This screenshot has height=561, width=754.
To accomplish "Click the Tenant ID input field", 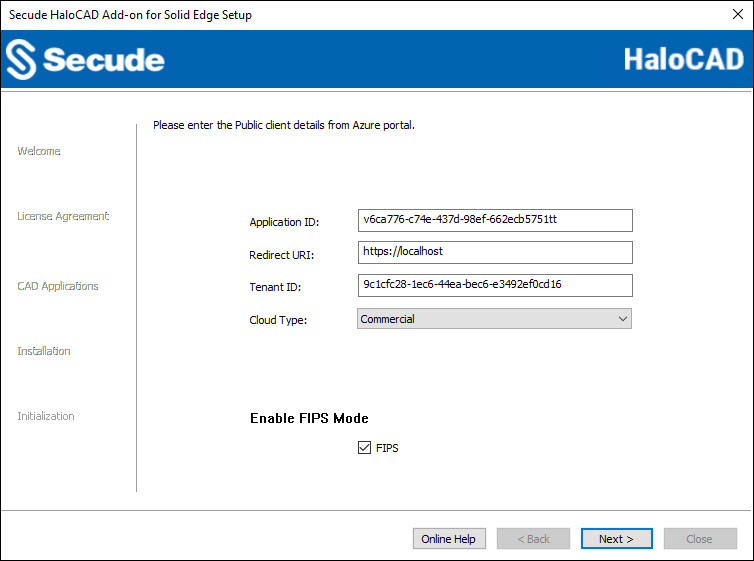I will click(495, 286).
